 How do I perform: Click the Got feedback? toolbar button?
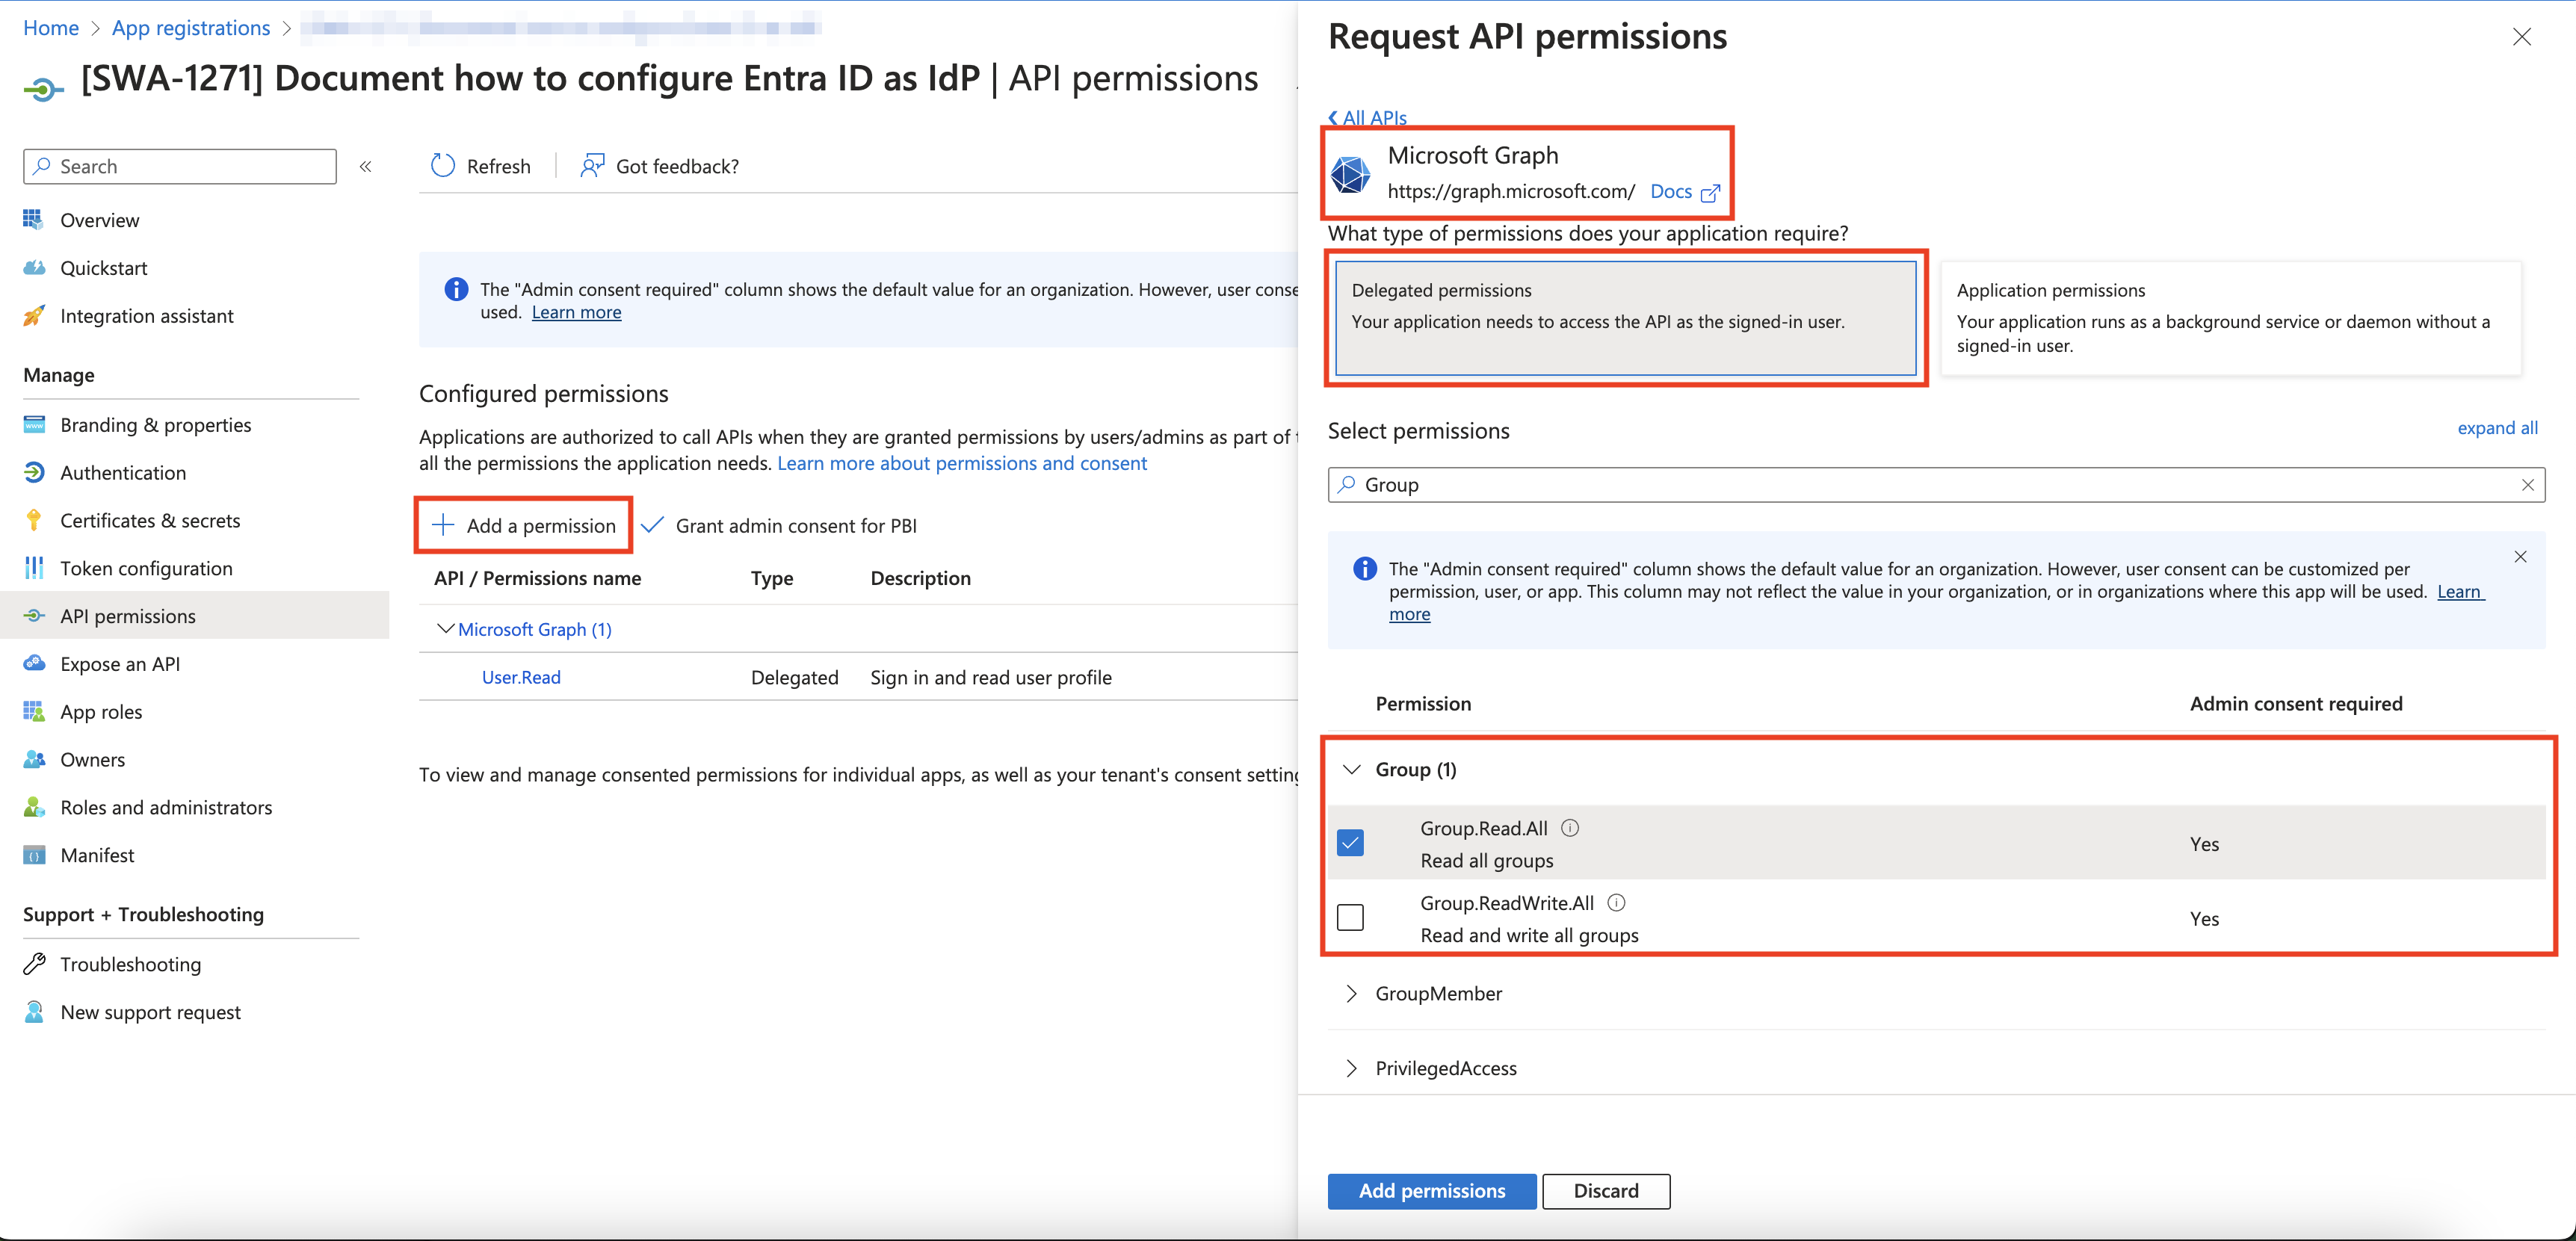coord(660,165)
